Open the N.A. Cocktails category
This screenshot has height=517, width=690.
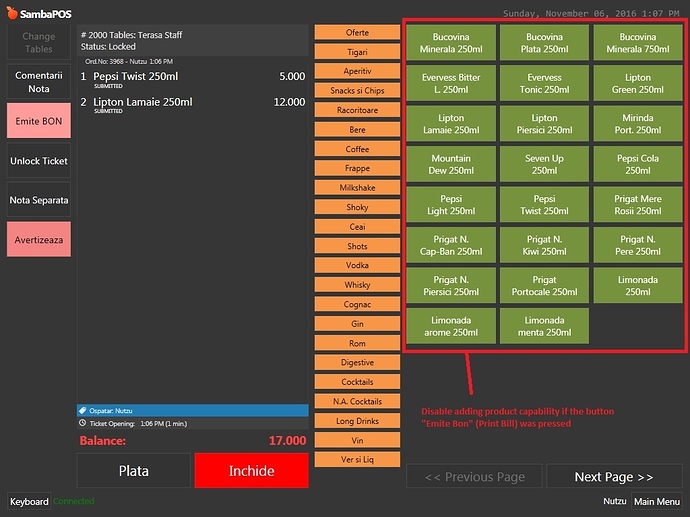click(357, 401)
